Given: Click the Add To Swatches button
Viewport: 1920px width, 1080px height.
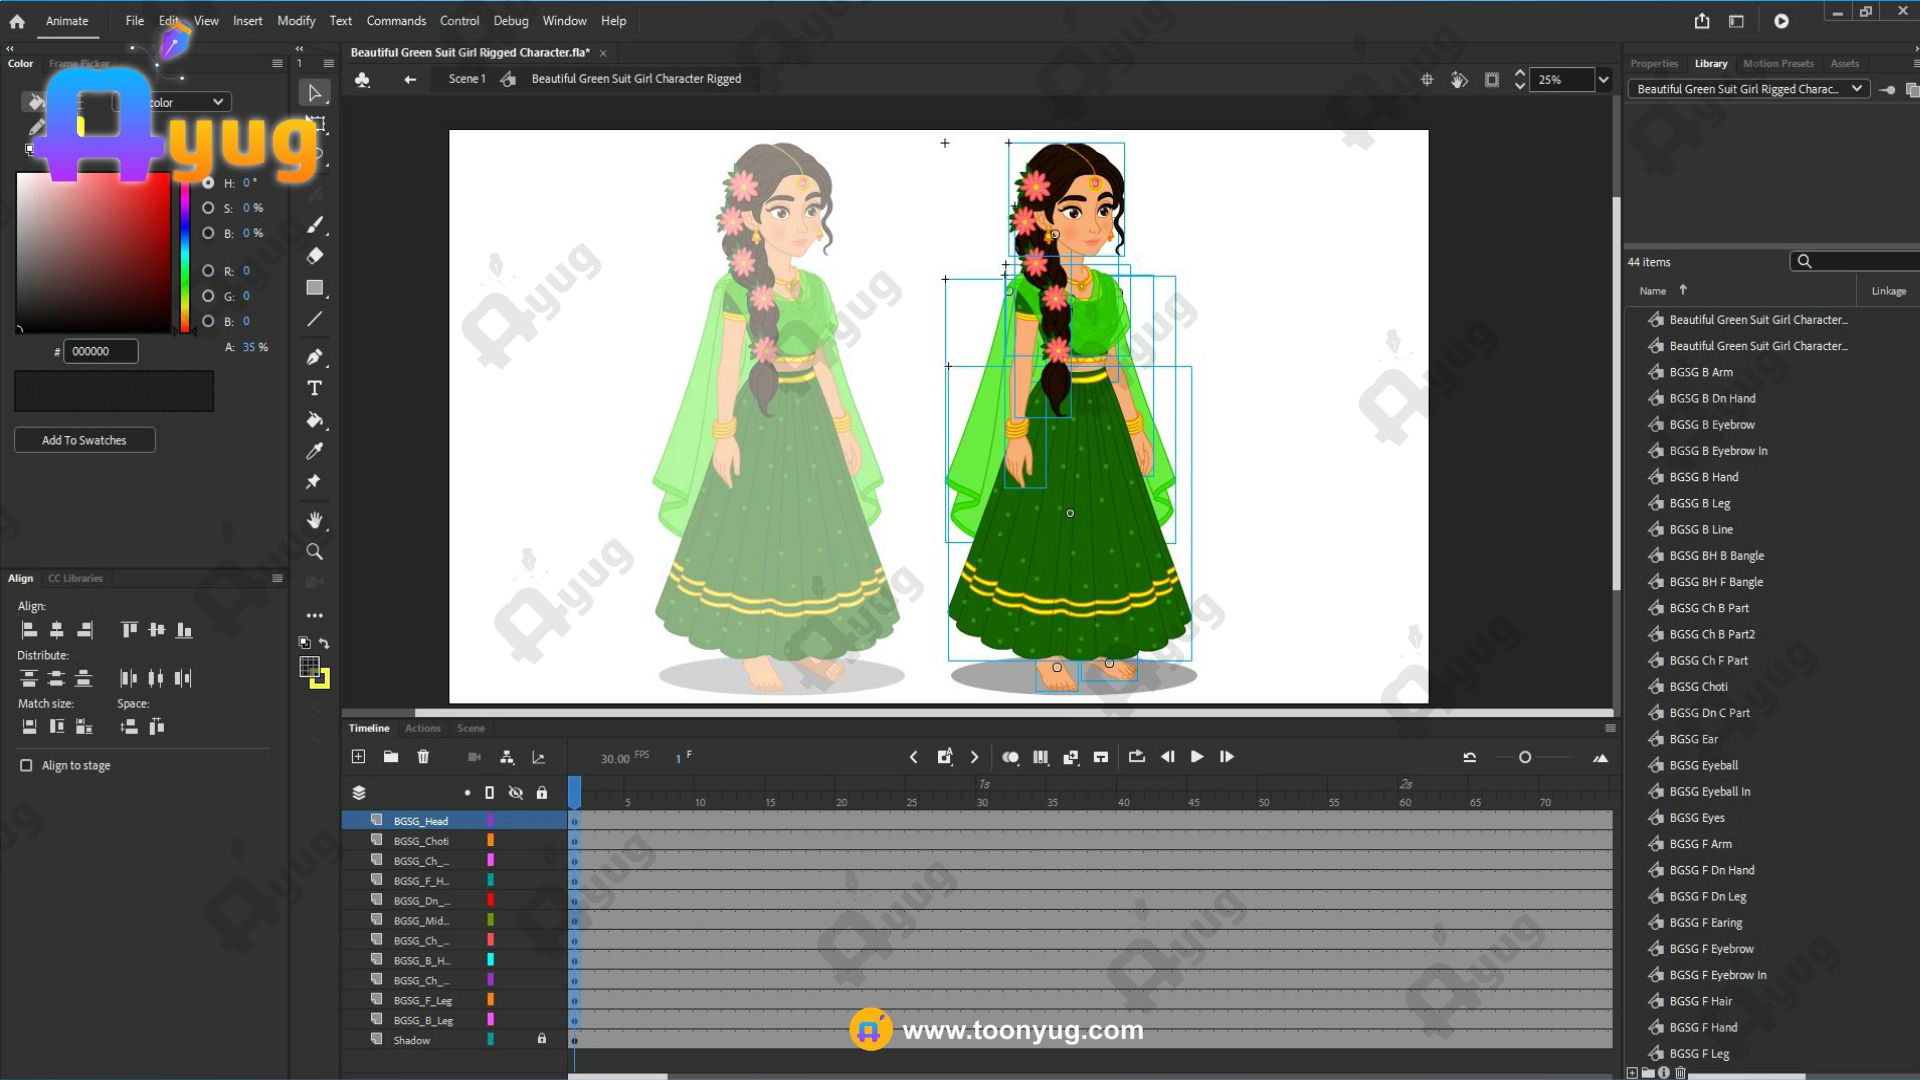Looking at the screenshot, I should pyautogui.click(x=84, y=440).
